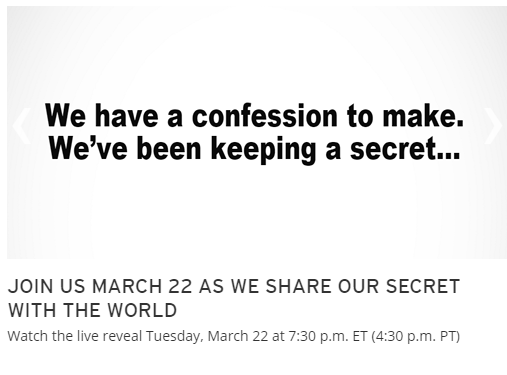Click 'MARCH 22' in the headline
The width and height of the screenshot is (507, 375).
[x=142, y=286]
